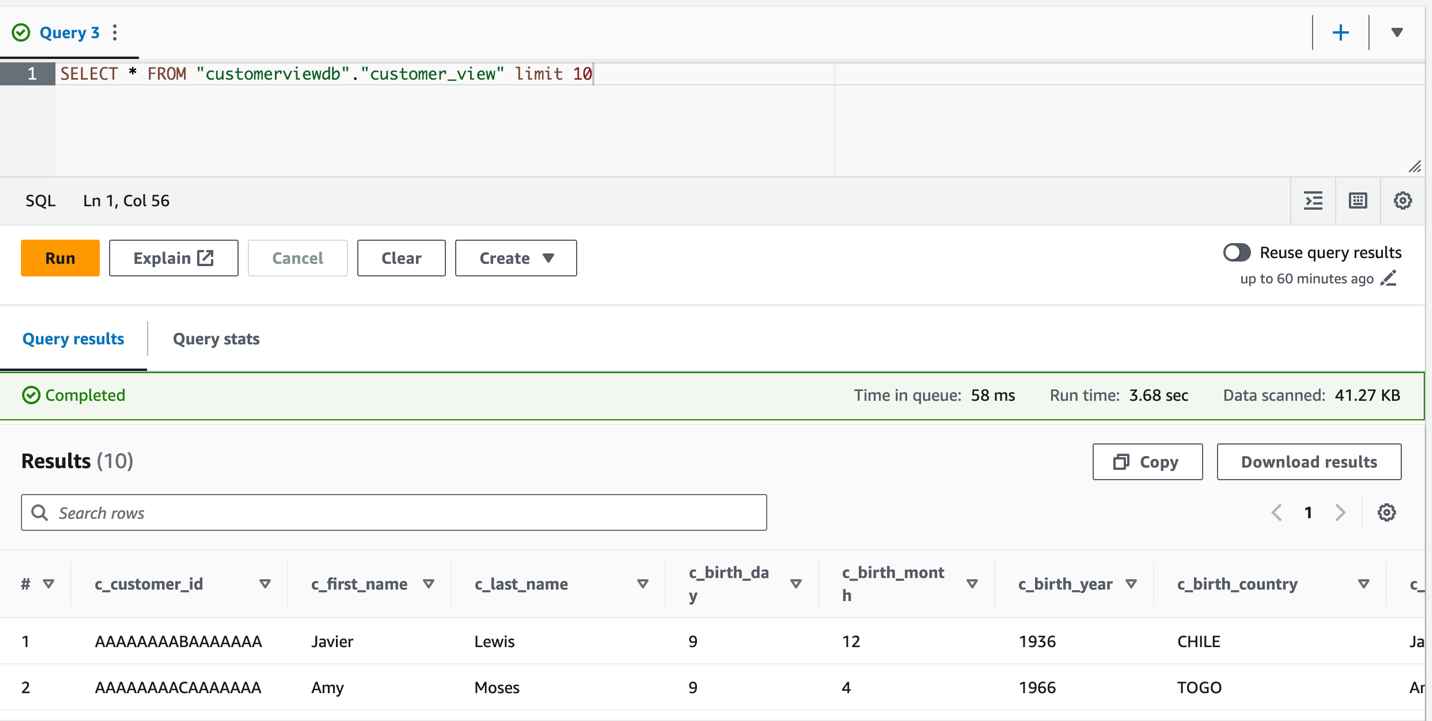Sort by c_last_name column arrow
Viewport: 1432px width, 721px height.
coord(643,584)
